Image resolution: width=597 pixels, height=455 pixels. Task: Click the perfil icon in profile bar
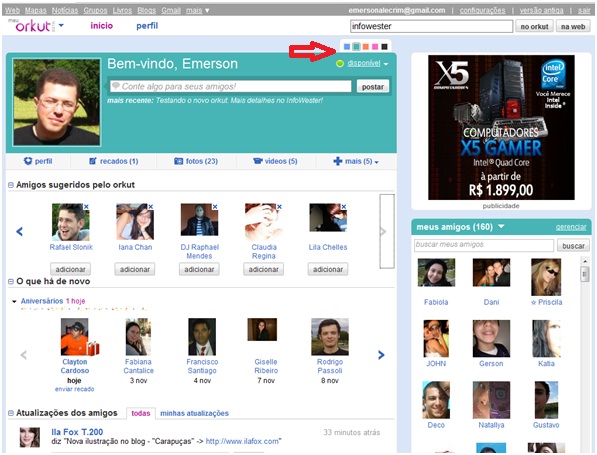pos(28,161)
